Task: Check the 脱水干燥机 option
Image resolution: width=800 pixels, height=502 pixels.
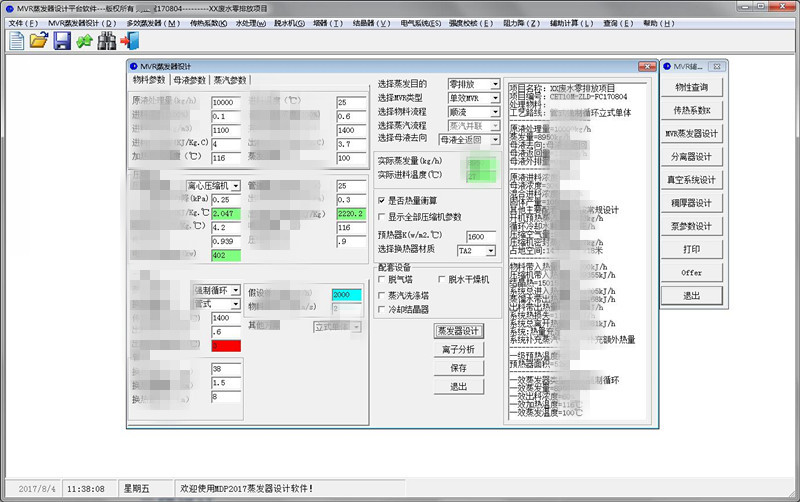Action: (441, 280)
